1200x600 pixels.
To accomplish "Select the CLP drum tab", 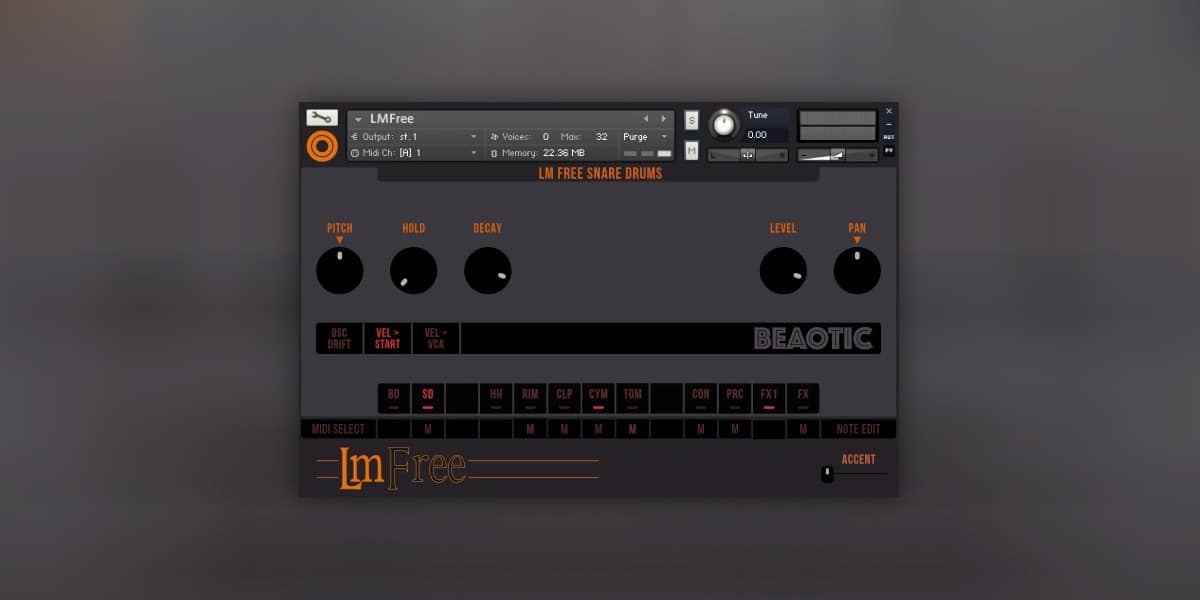I will pyautogui.click(x=564, y=398).
